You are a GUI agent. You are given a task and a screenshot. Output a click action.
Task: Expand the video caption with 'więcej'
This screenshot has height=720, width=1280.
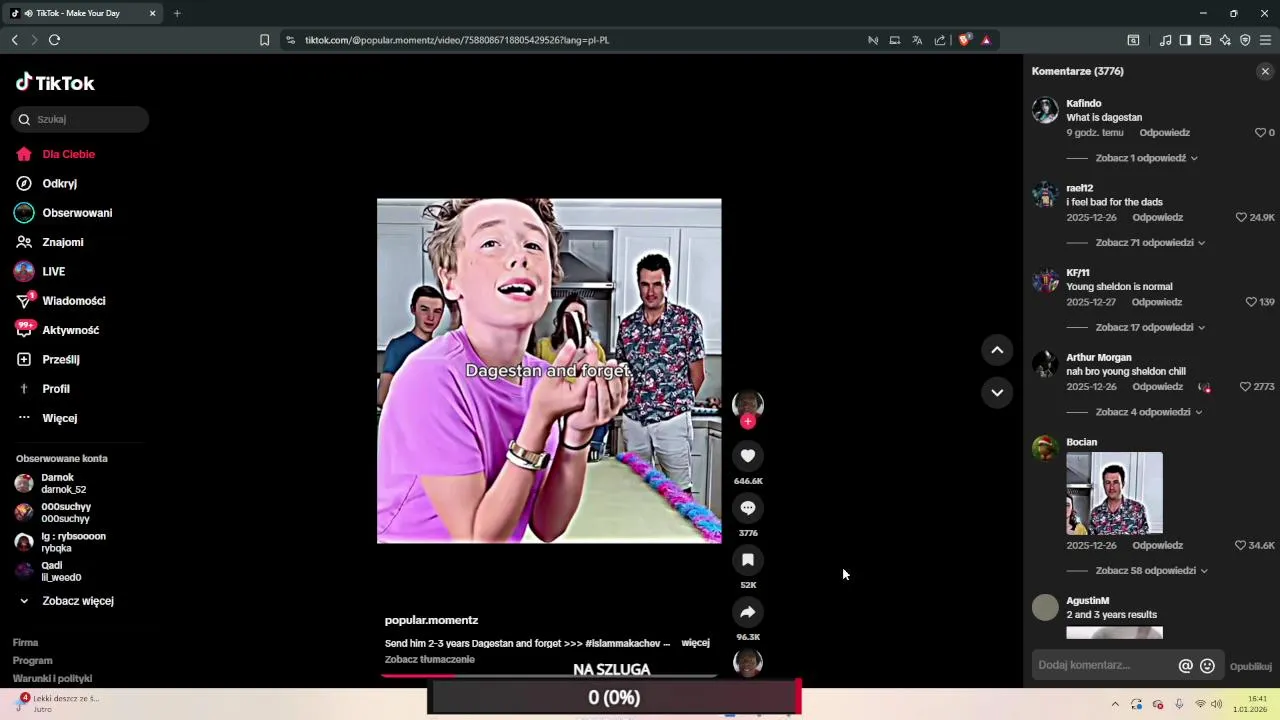pyautogui.click(x=695, y=643)
